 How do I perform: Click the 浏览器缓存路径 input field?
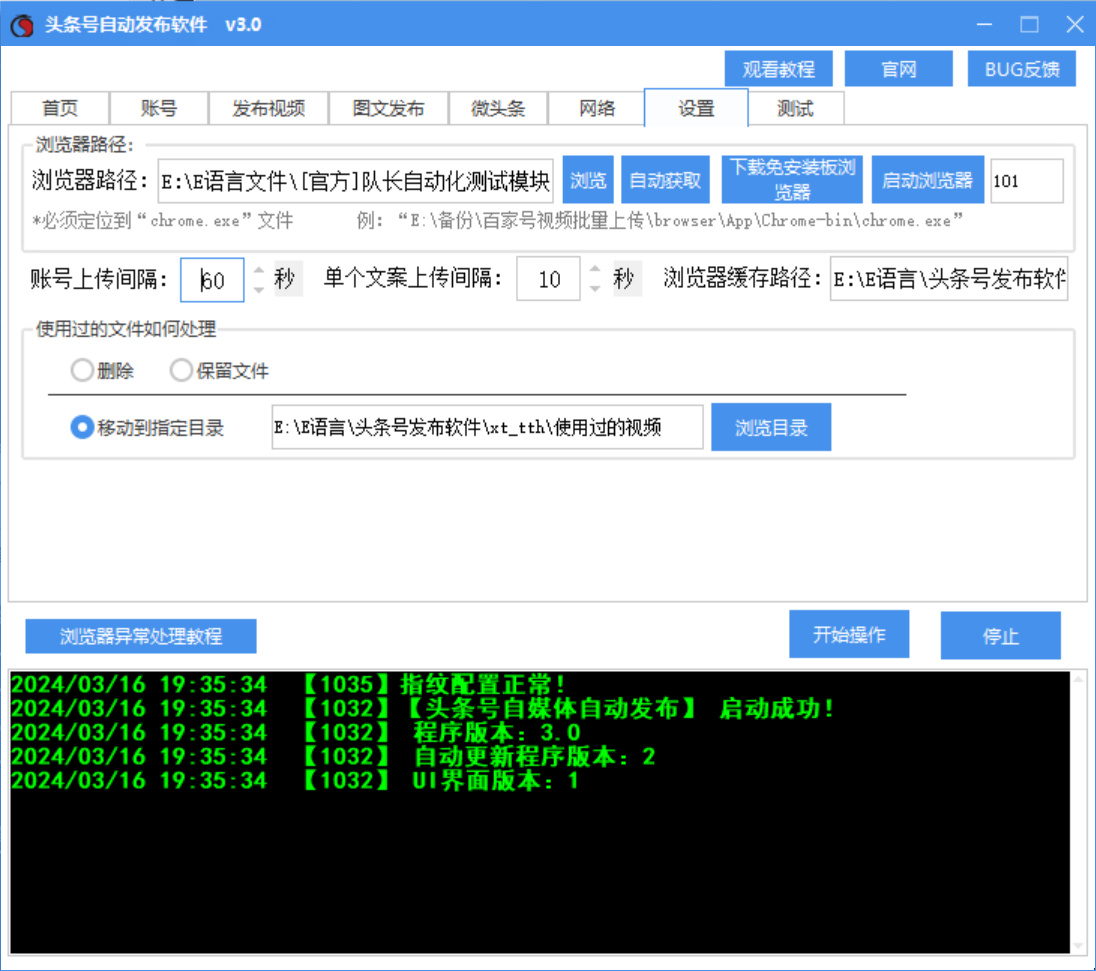(x=949, y=279)
